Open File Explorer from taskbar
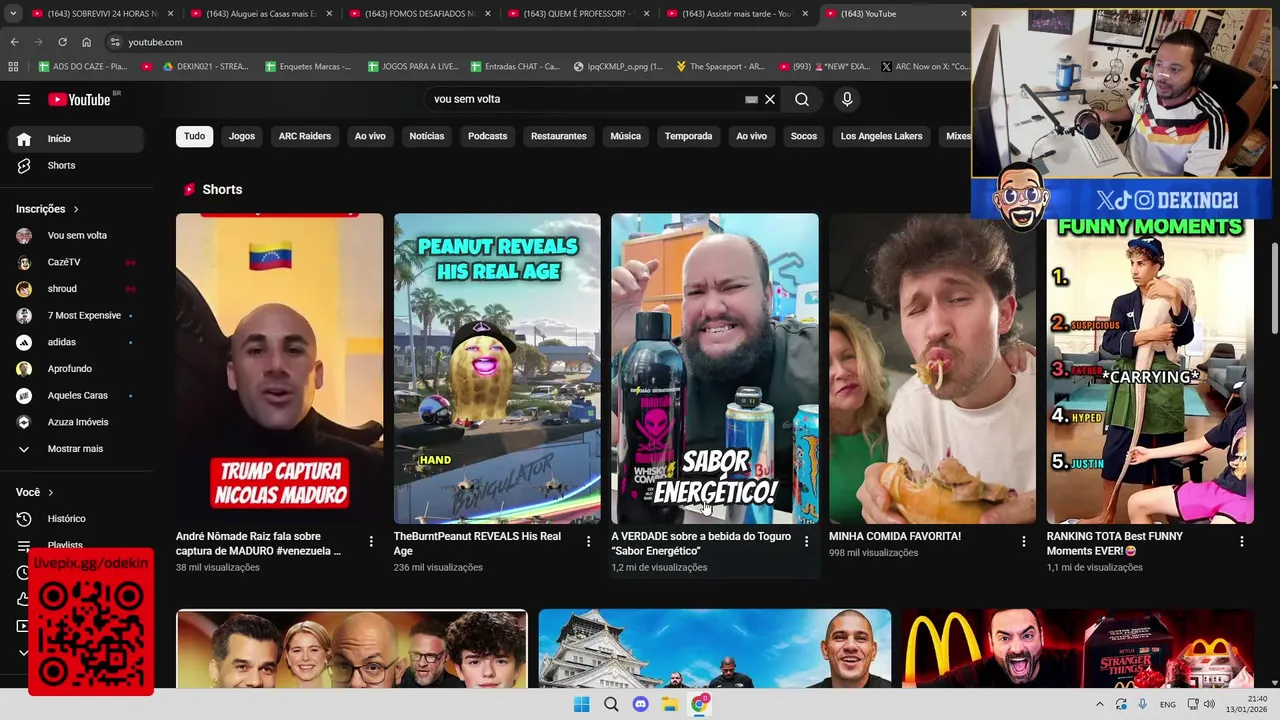1280x720 pixels. point(670,704)
